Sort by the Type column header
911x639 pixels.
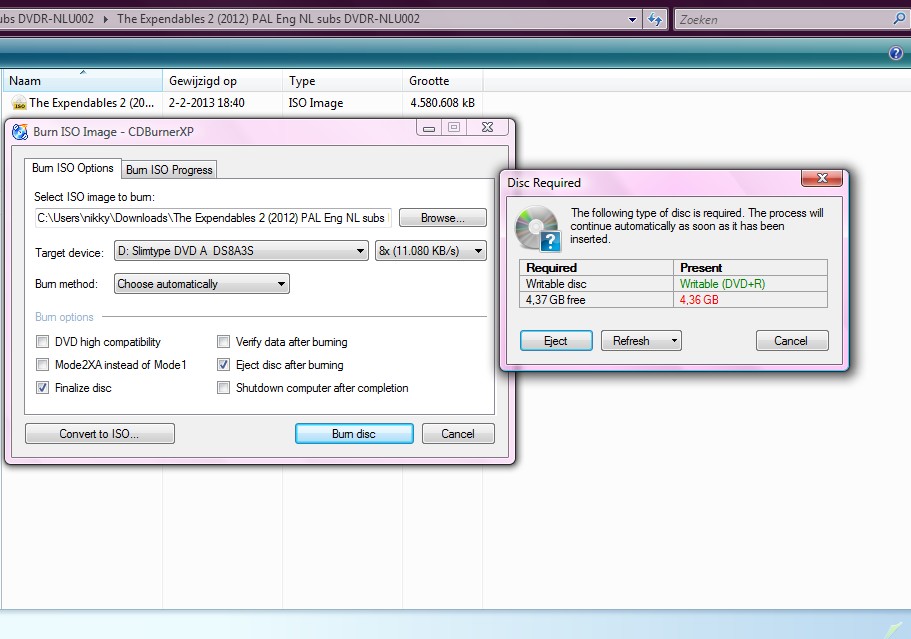(x=342, y=81)
